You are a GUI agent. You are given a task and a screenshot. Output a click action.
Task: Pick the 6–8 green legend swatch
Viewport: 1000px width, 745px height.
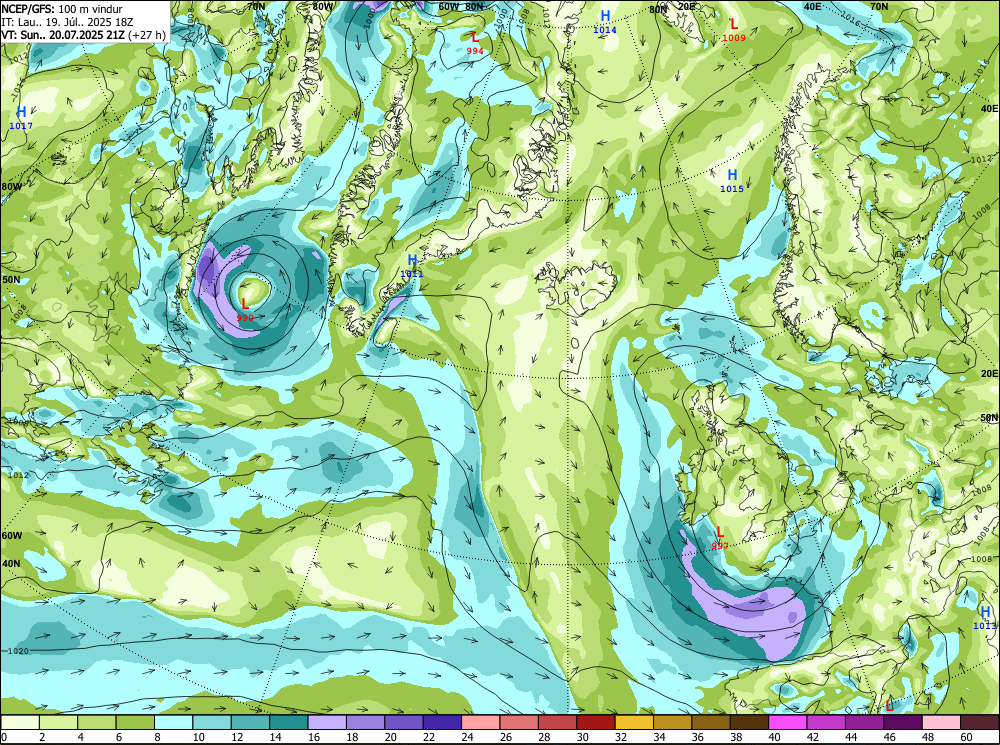tap(135, 722)
